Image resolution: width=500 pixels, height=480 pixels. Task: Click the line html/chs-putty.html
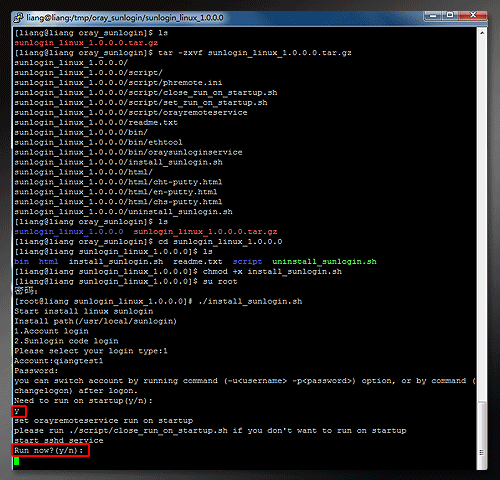[x=118, y=202]
